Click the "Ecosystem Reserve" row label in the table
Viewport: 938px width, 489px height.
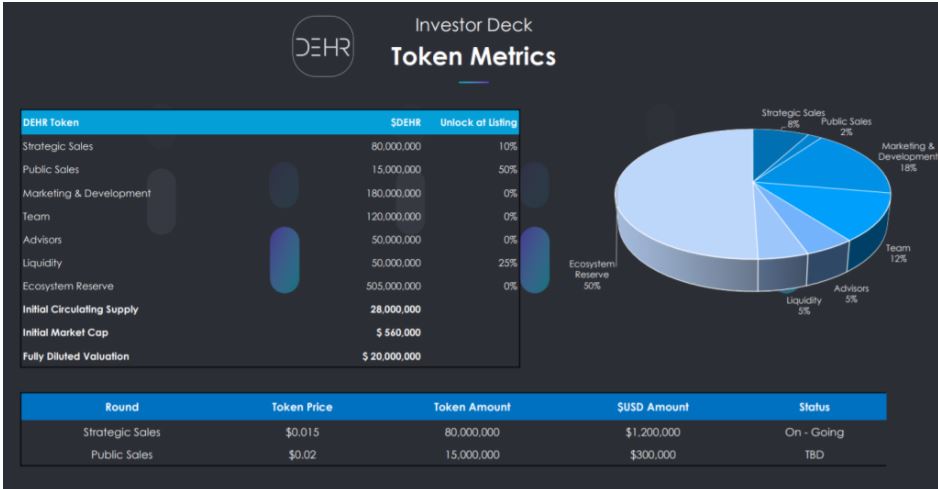(68, 286)
